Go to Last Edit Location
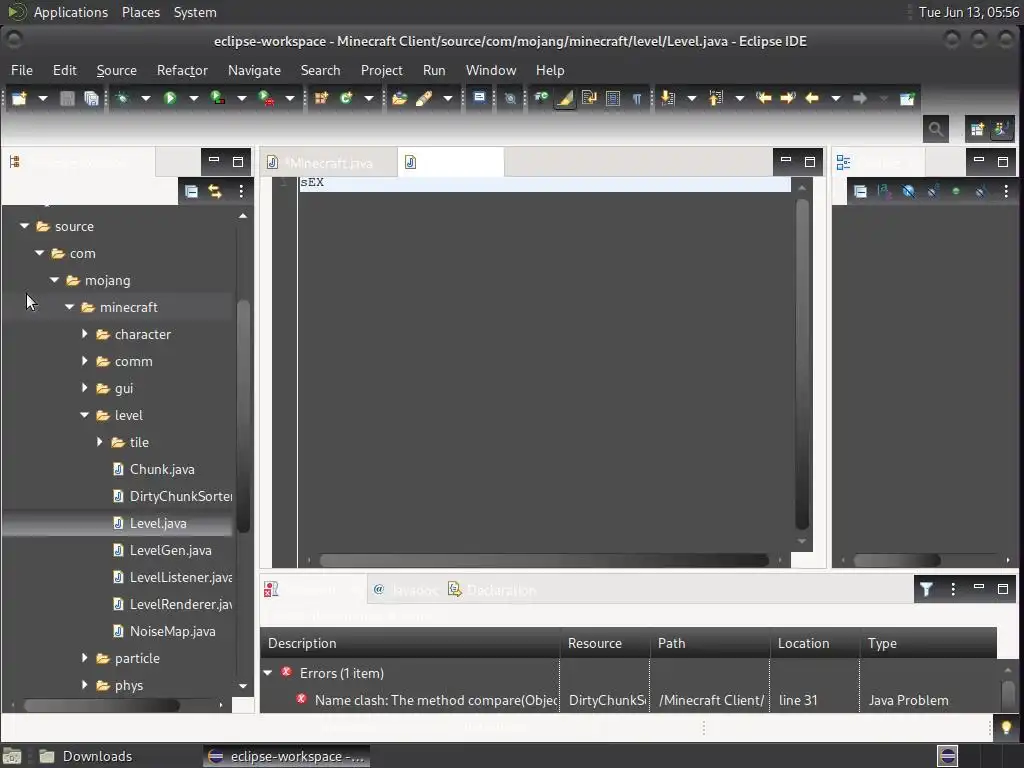 (763, 98)
